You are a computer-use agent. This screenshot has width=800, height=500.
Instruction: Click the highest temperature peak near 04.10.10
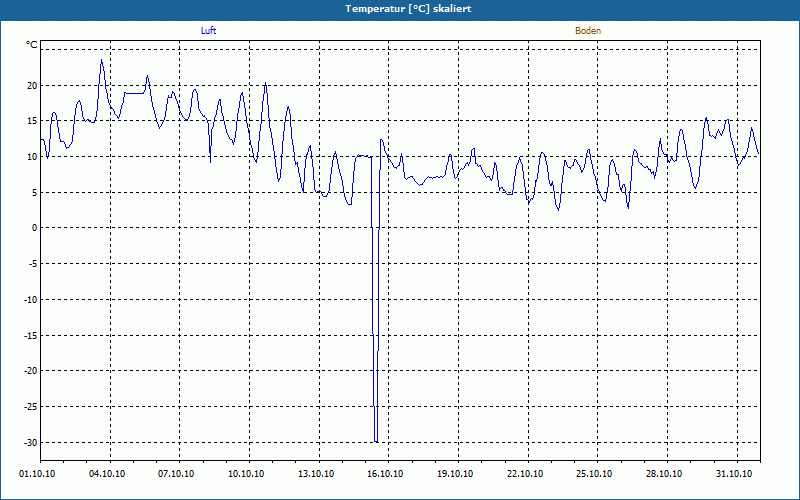click(x=102, y=60)
